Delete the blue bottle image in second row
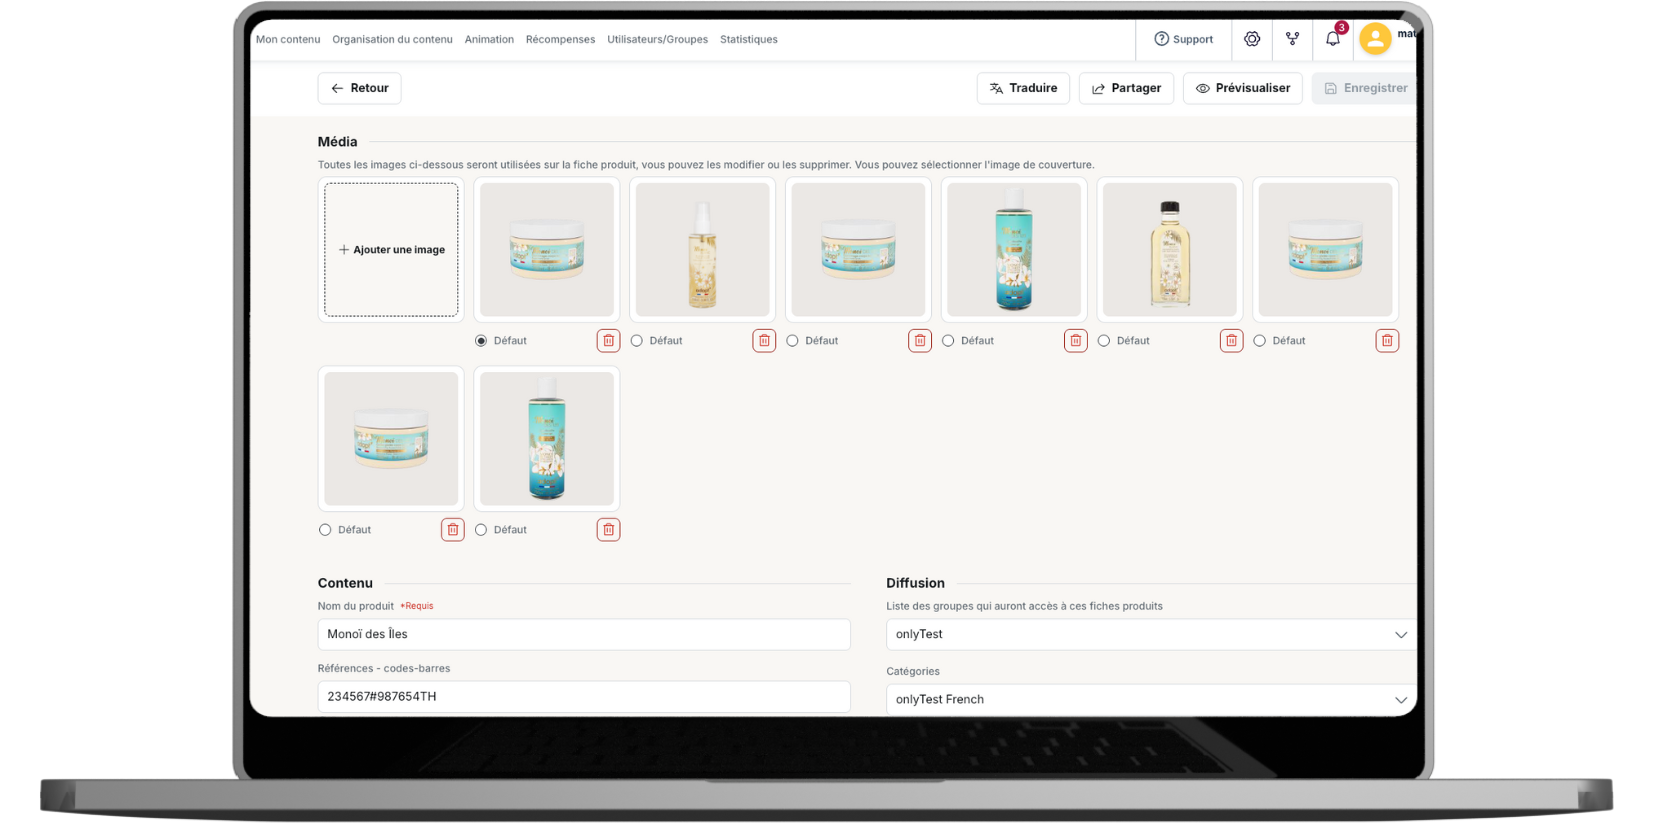This screenshot has height=829, width=1665. (608, 530)
